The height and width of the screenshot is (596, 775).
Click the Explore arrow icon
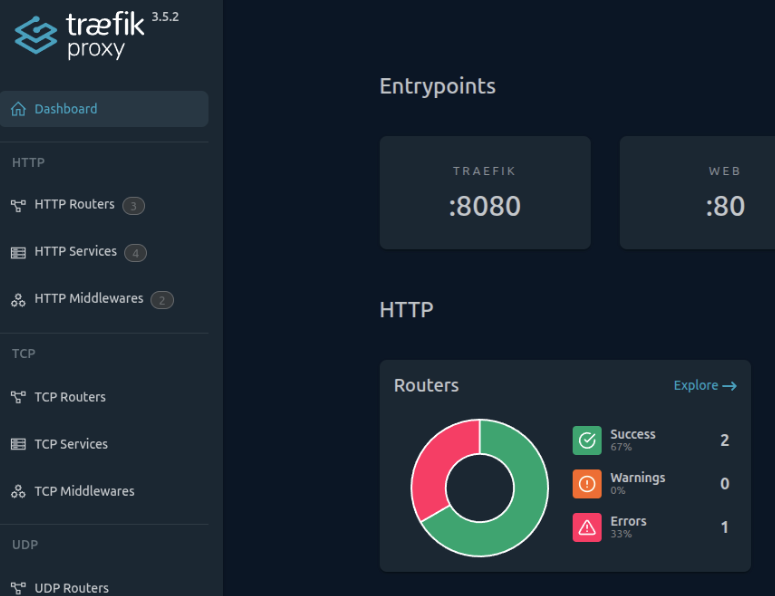[x=730, y=386]
